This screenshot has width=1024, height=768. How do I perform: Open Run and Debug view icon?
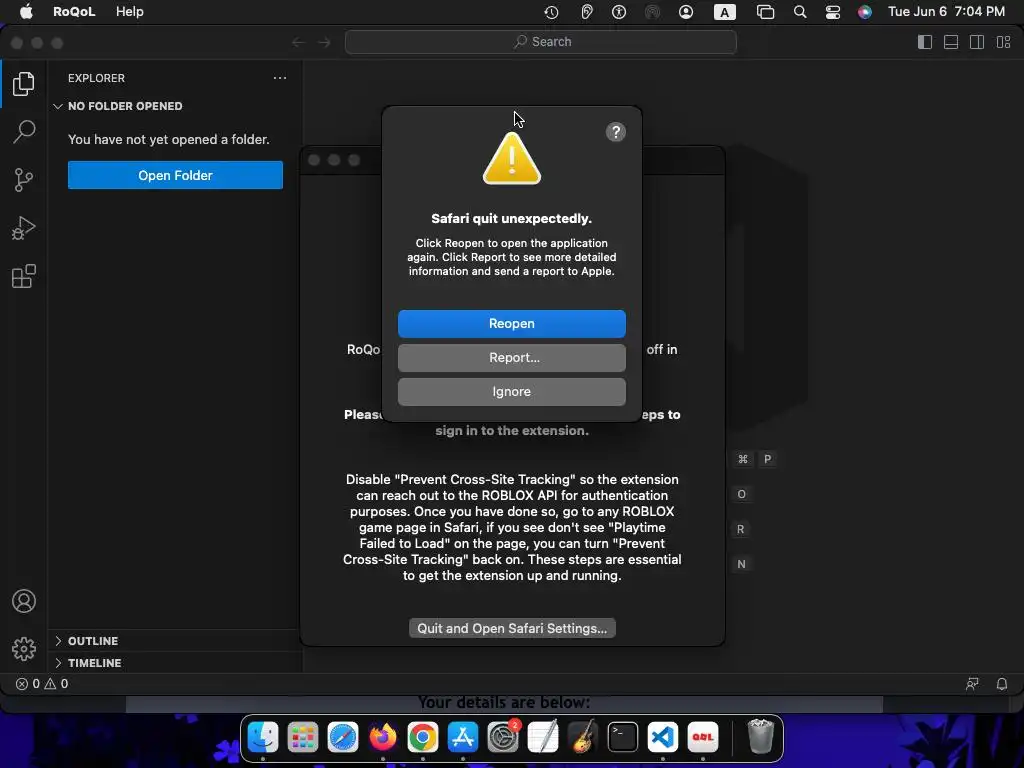coord(24,228)
